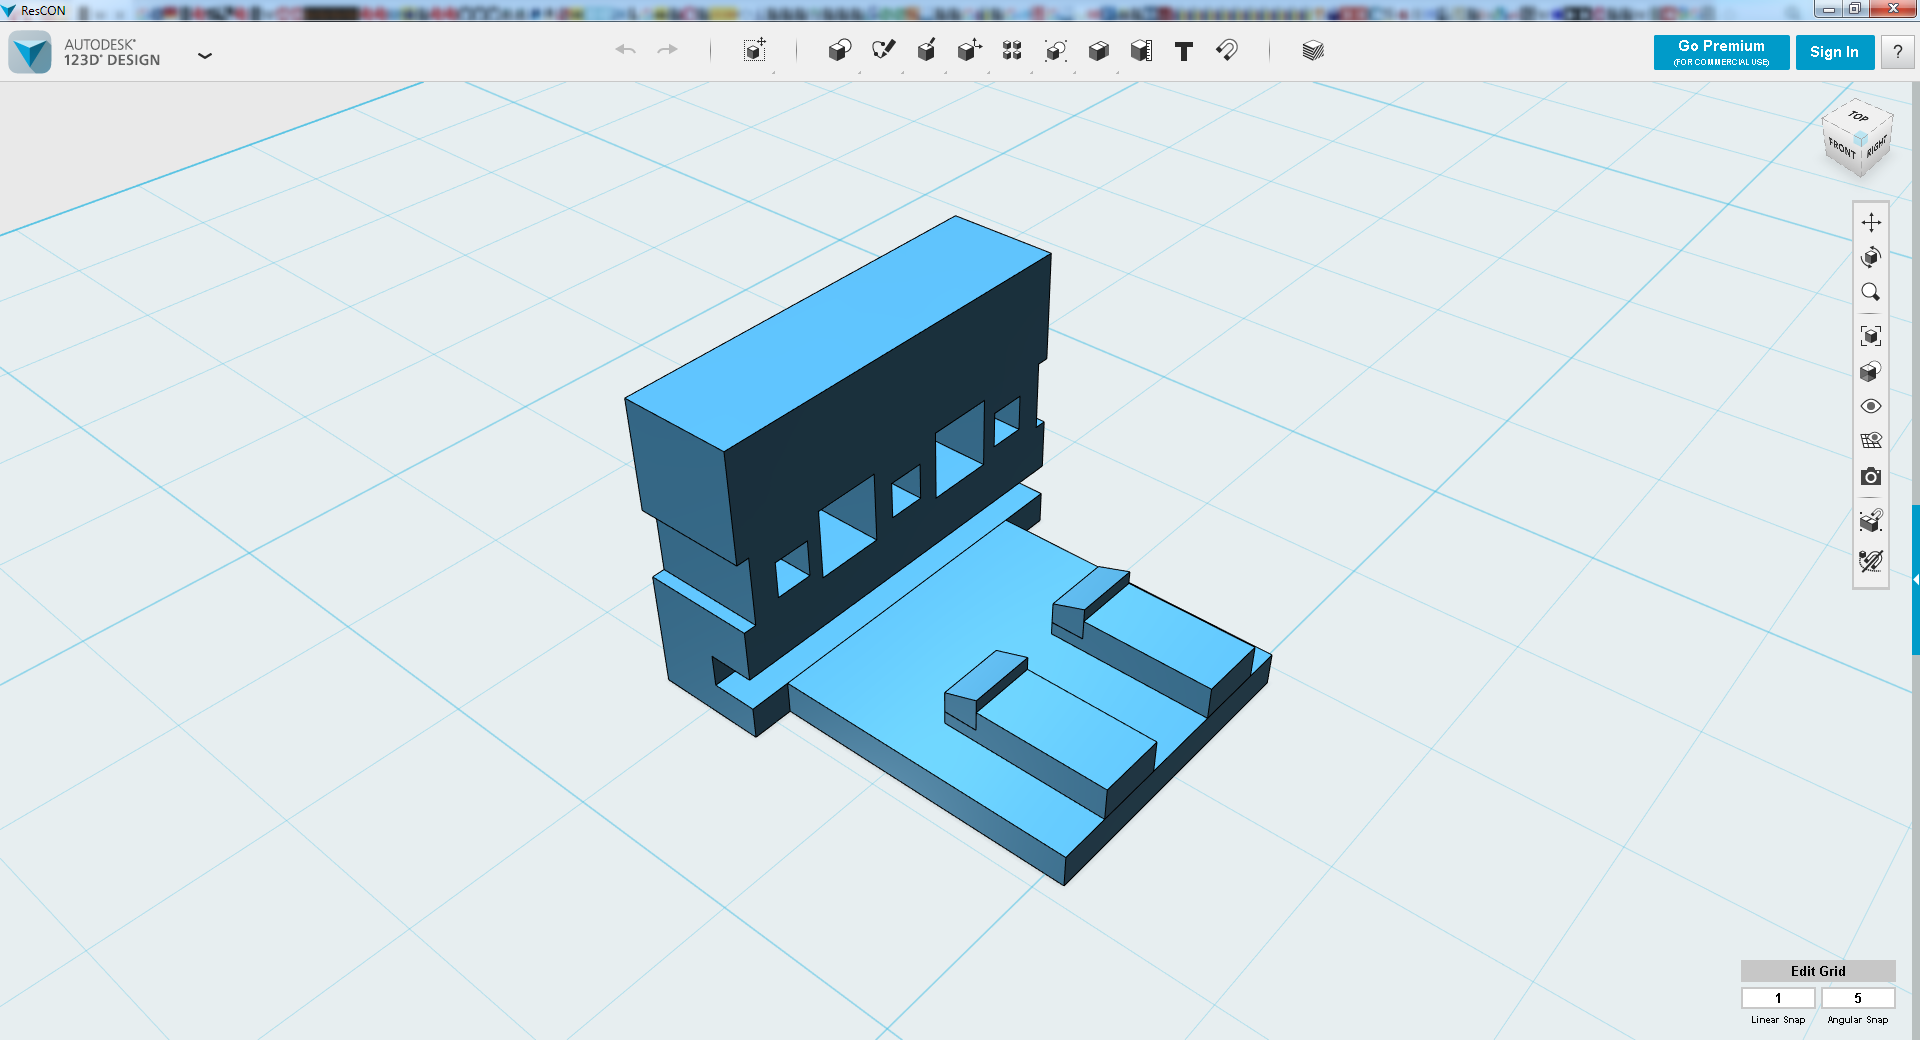
Task: Click the Angular Snap value field
Action: click(1858, 998)
